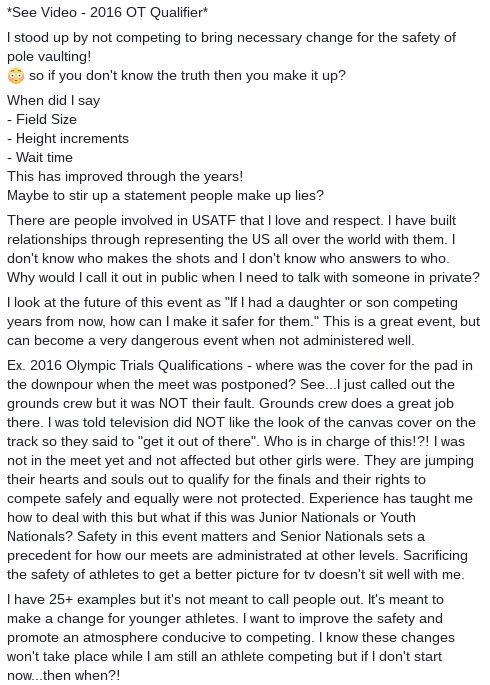Image resolution: width=490 pixels, height=685 pixels.
Task: Click the "*See Video - 2016 OT Qualifier*" line
Action: pos(107,13)
